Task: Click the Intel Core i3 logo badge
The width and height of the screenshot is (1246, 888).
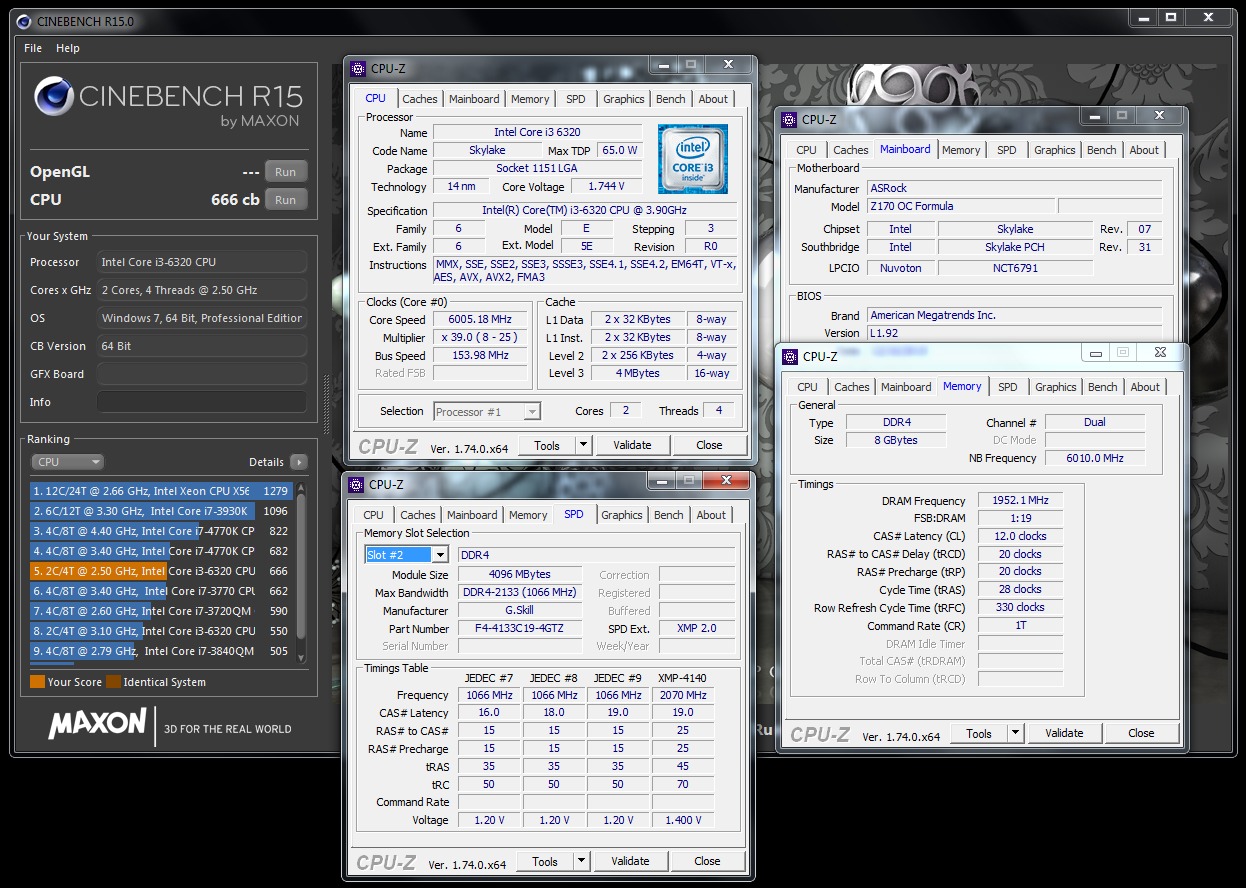Action: pyautogui.click(x=692, y=159)
